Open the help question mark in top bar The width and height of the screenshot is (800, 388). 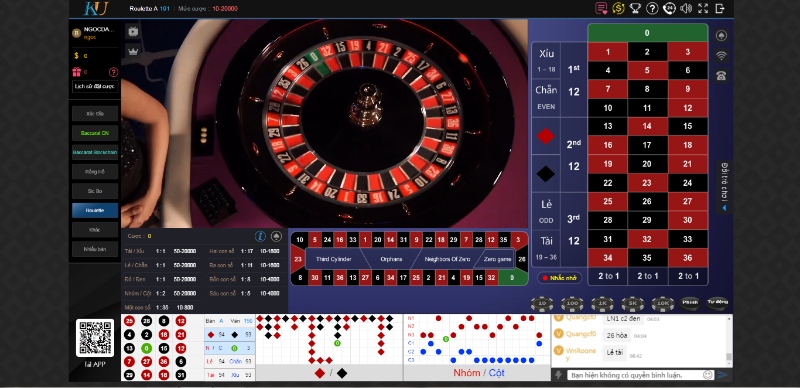click(652, 8)
